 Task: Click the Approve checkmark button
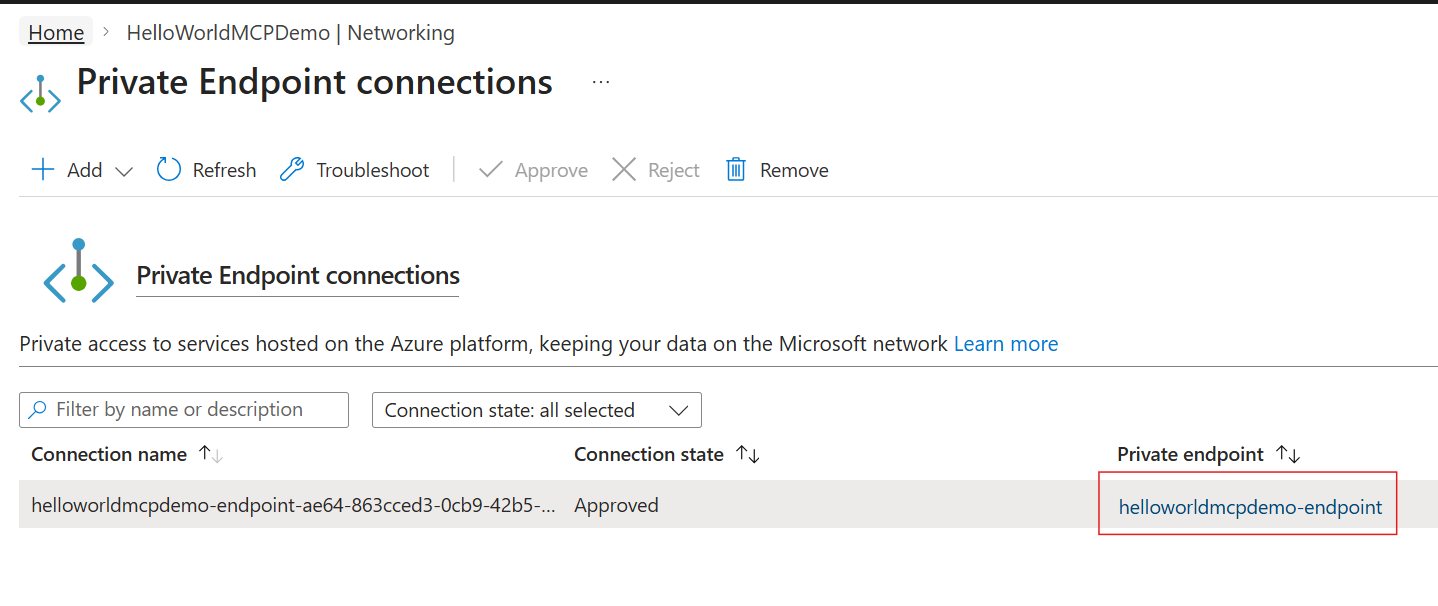pyautogui.click(x=533, y=170)
